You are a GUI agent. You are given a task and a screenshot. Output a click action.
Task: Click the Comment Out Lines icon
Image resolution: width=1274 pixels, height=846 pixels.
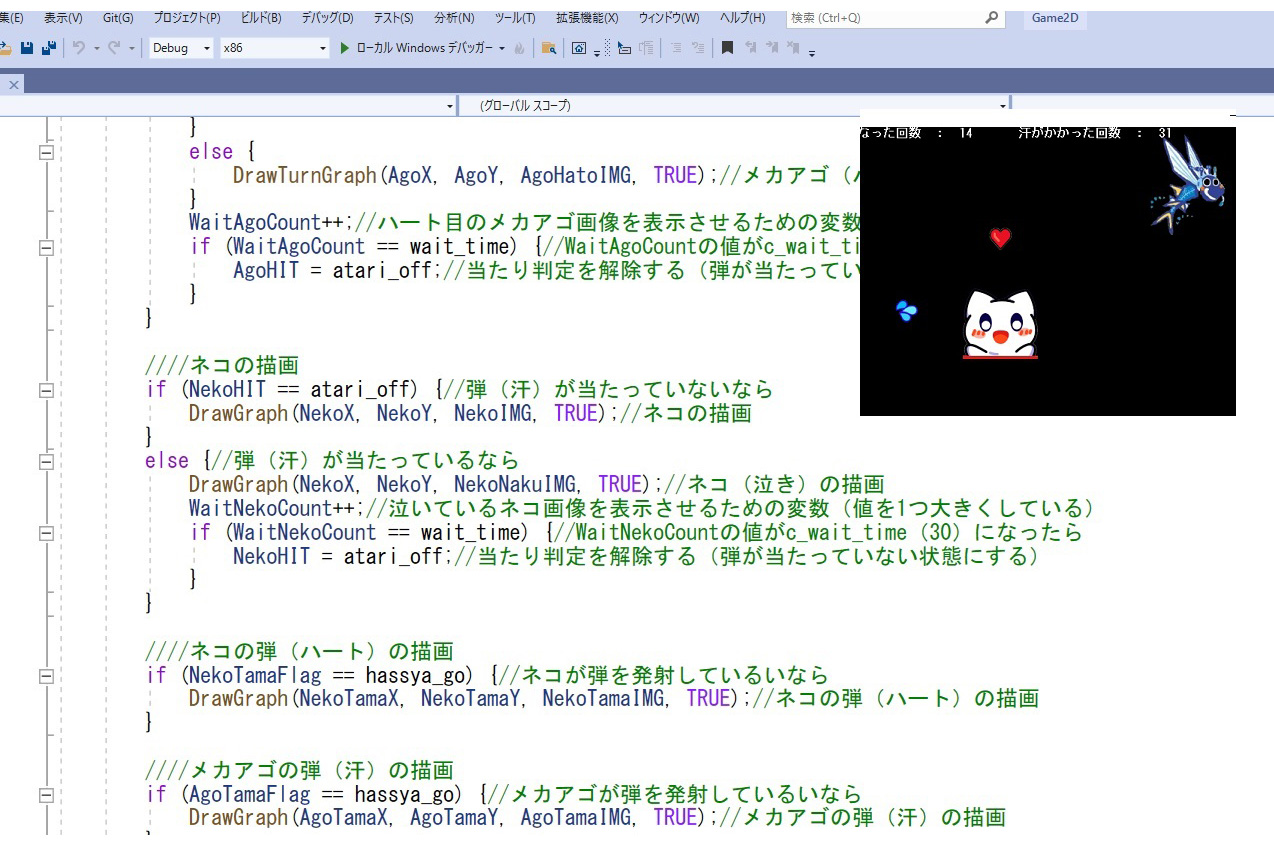point(676,48)
